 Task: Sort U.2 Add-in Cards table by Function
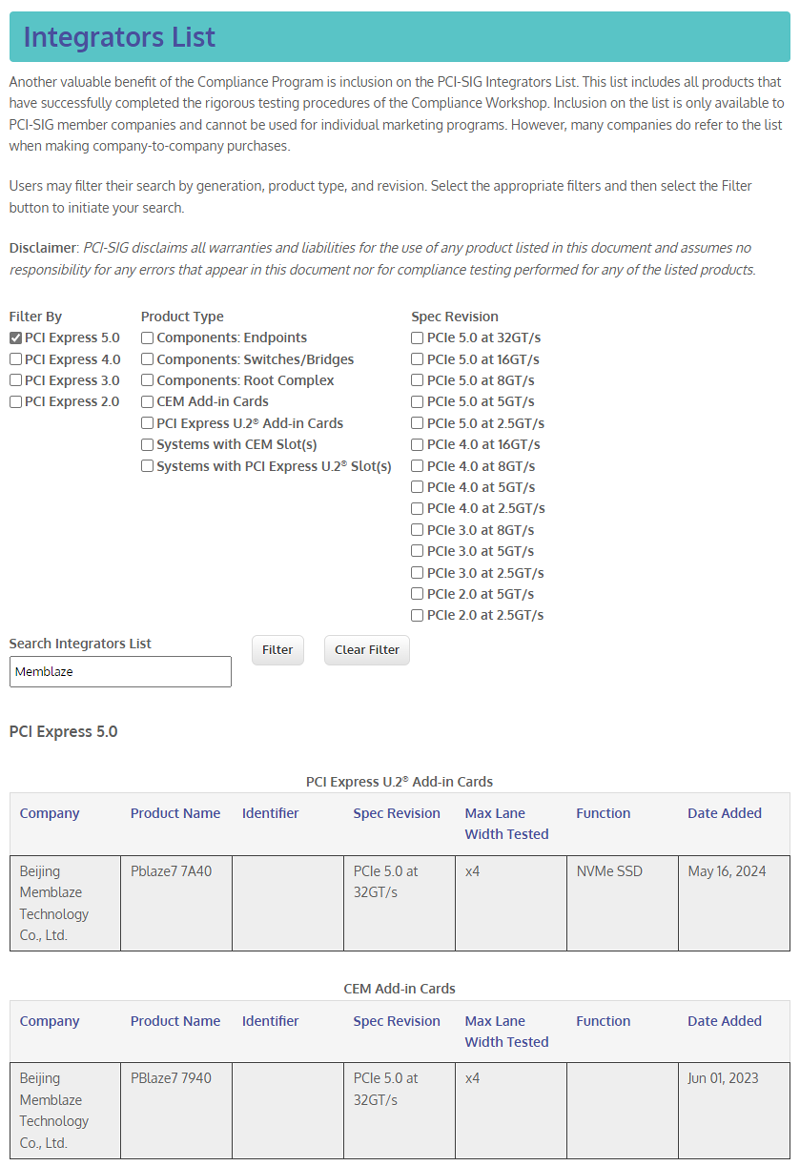[x=603, y=814]
